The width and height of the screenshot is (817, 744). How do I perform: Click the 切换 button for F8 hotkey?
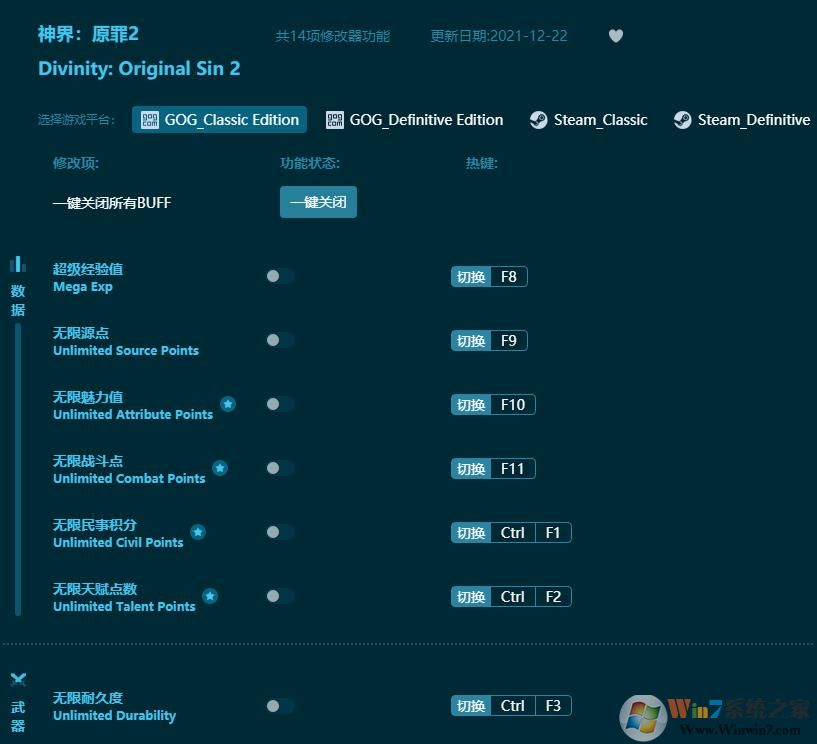(x=471, y=277)
